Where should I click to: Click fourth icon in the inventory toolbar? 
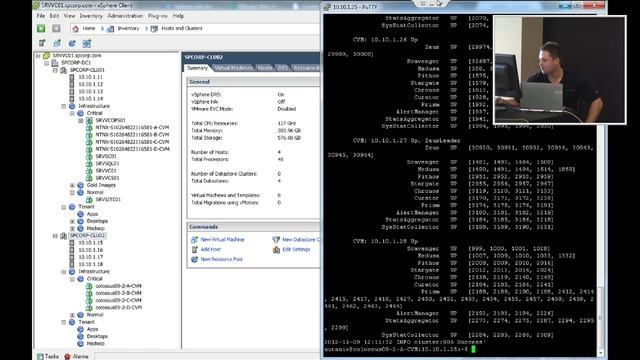point(87,43)
